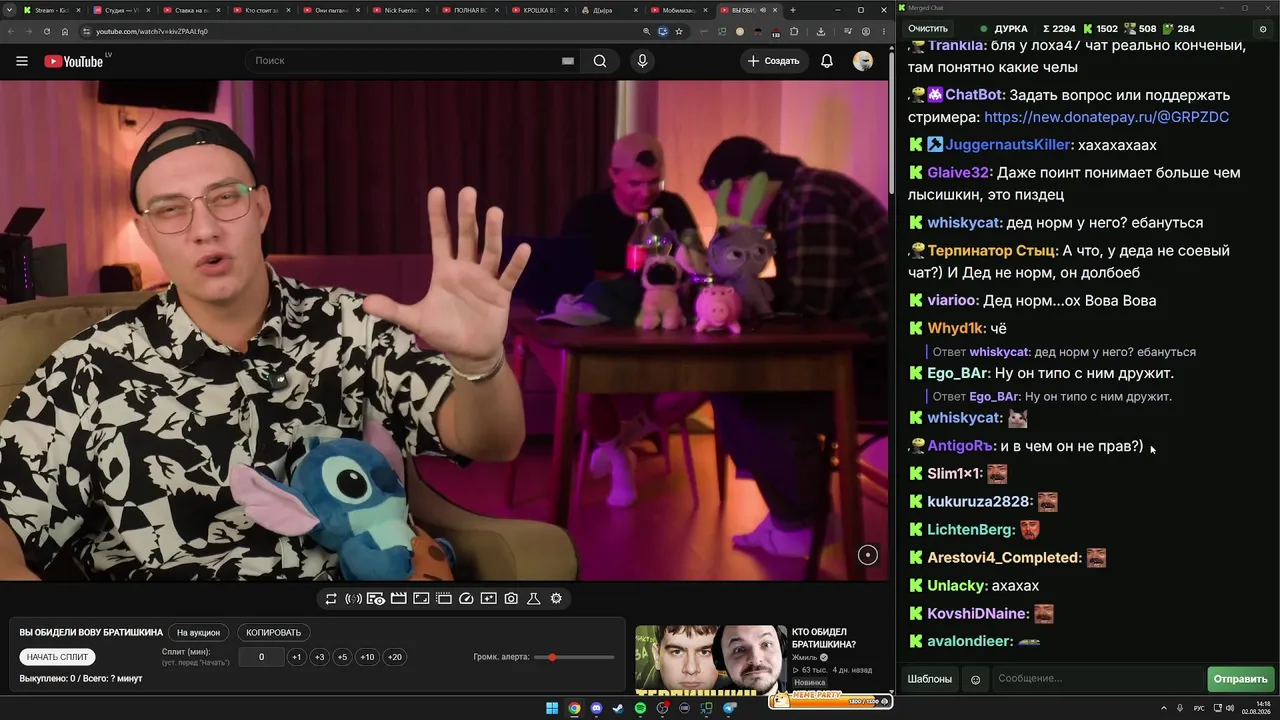Viewport: 1280px width, 720px height.
Task: Open the on-screen keyboard icon in search box
Action: (x=568, y=61)
